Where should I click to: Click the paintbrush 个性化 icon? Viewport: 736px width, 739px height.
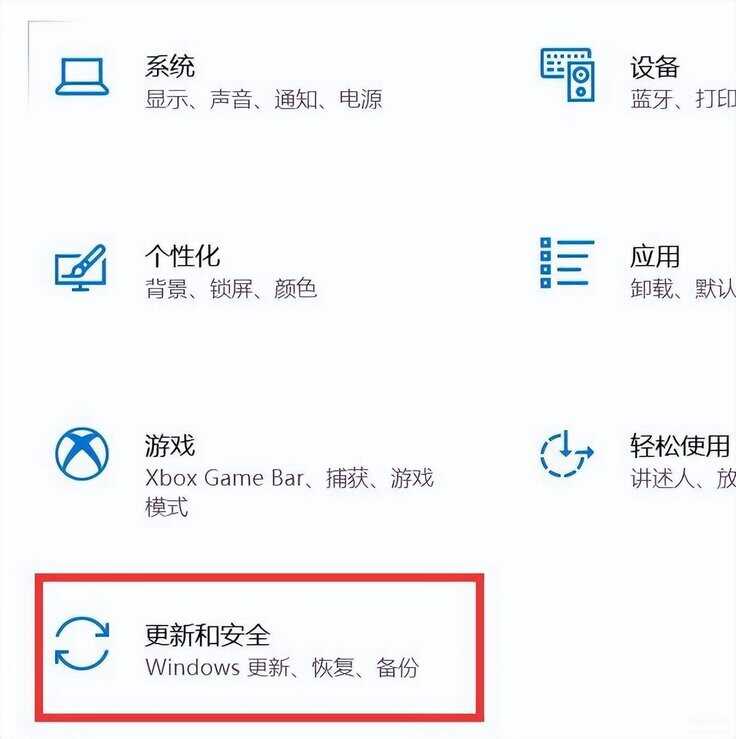tap(81, 267)
